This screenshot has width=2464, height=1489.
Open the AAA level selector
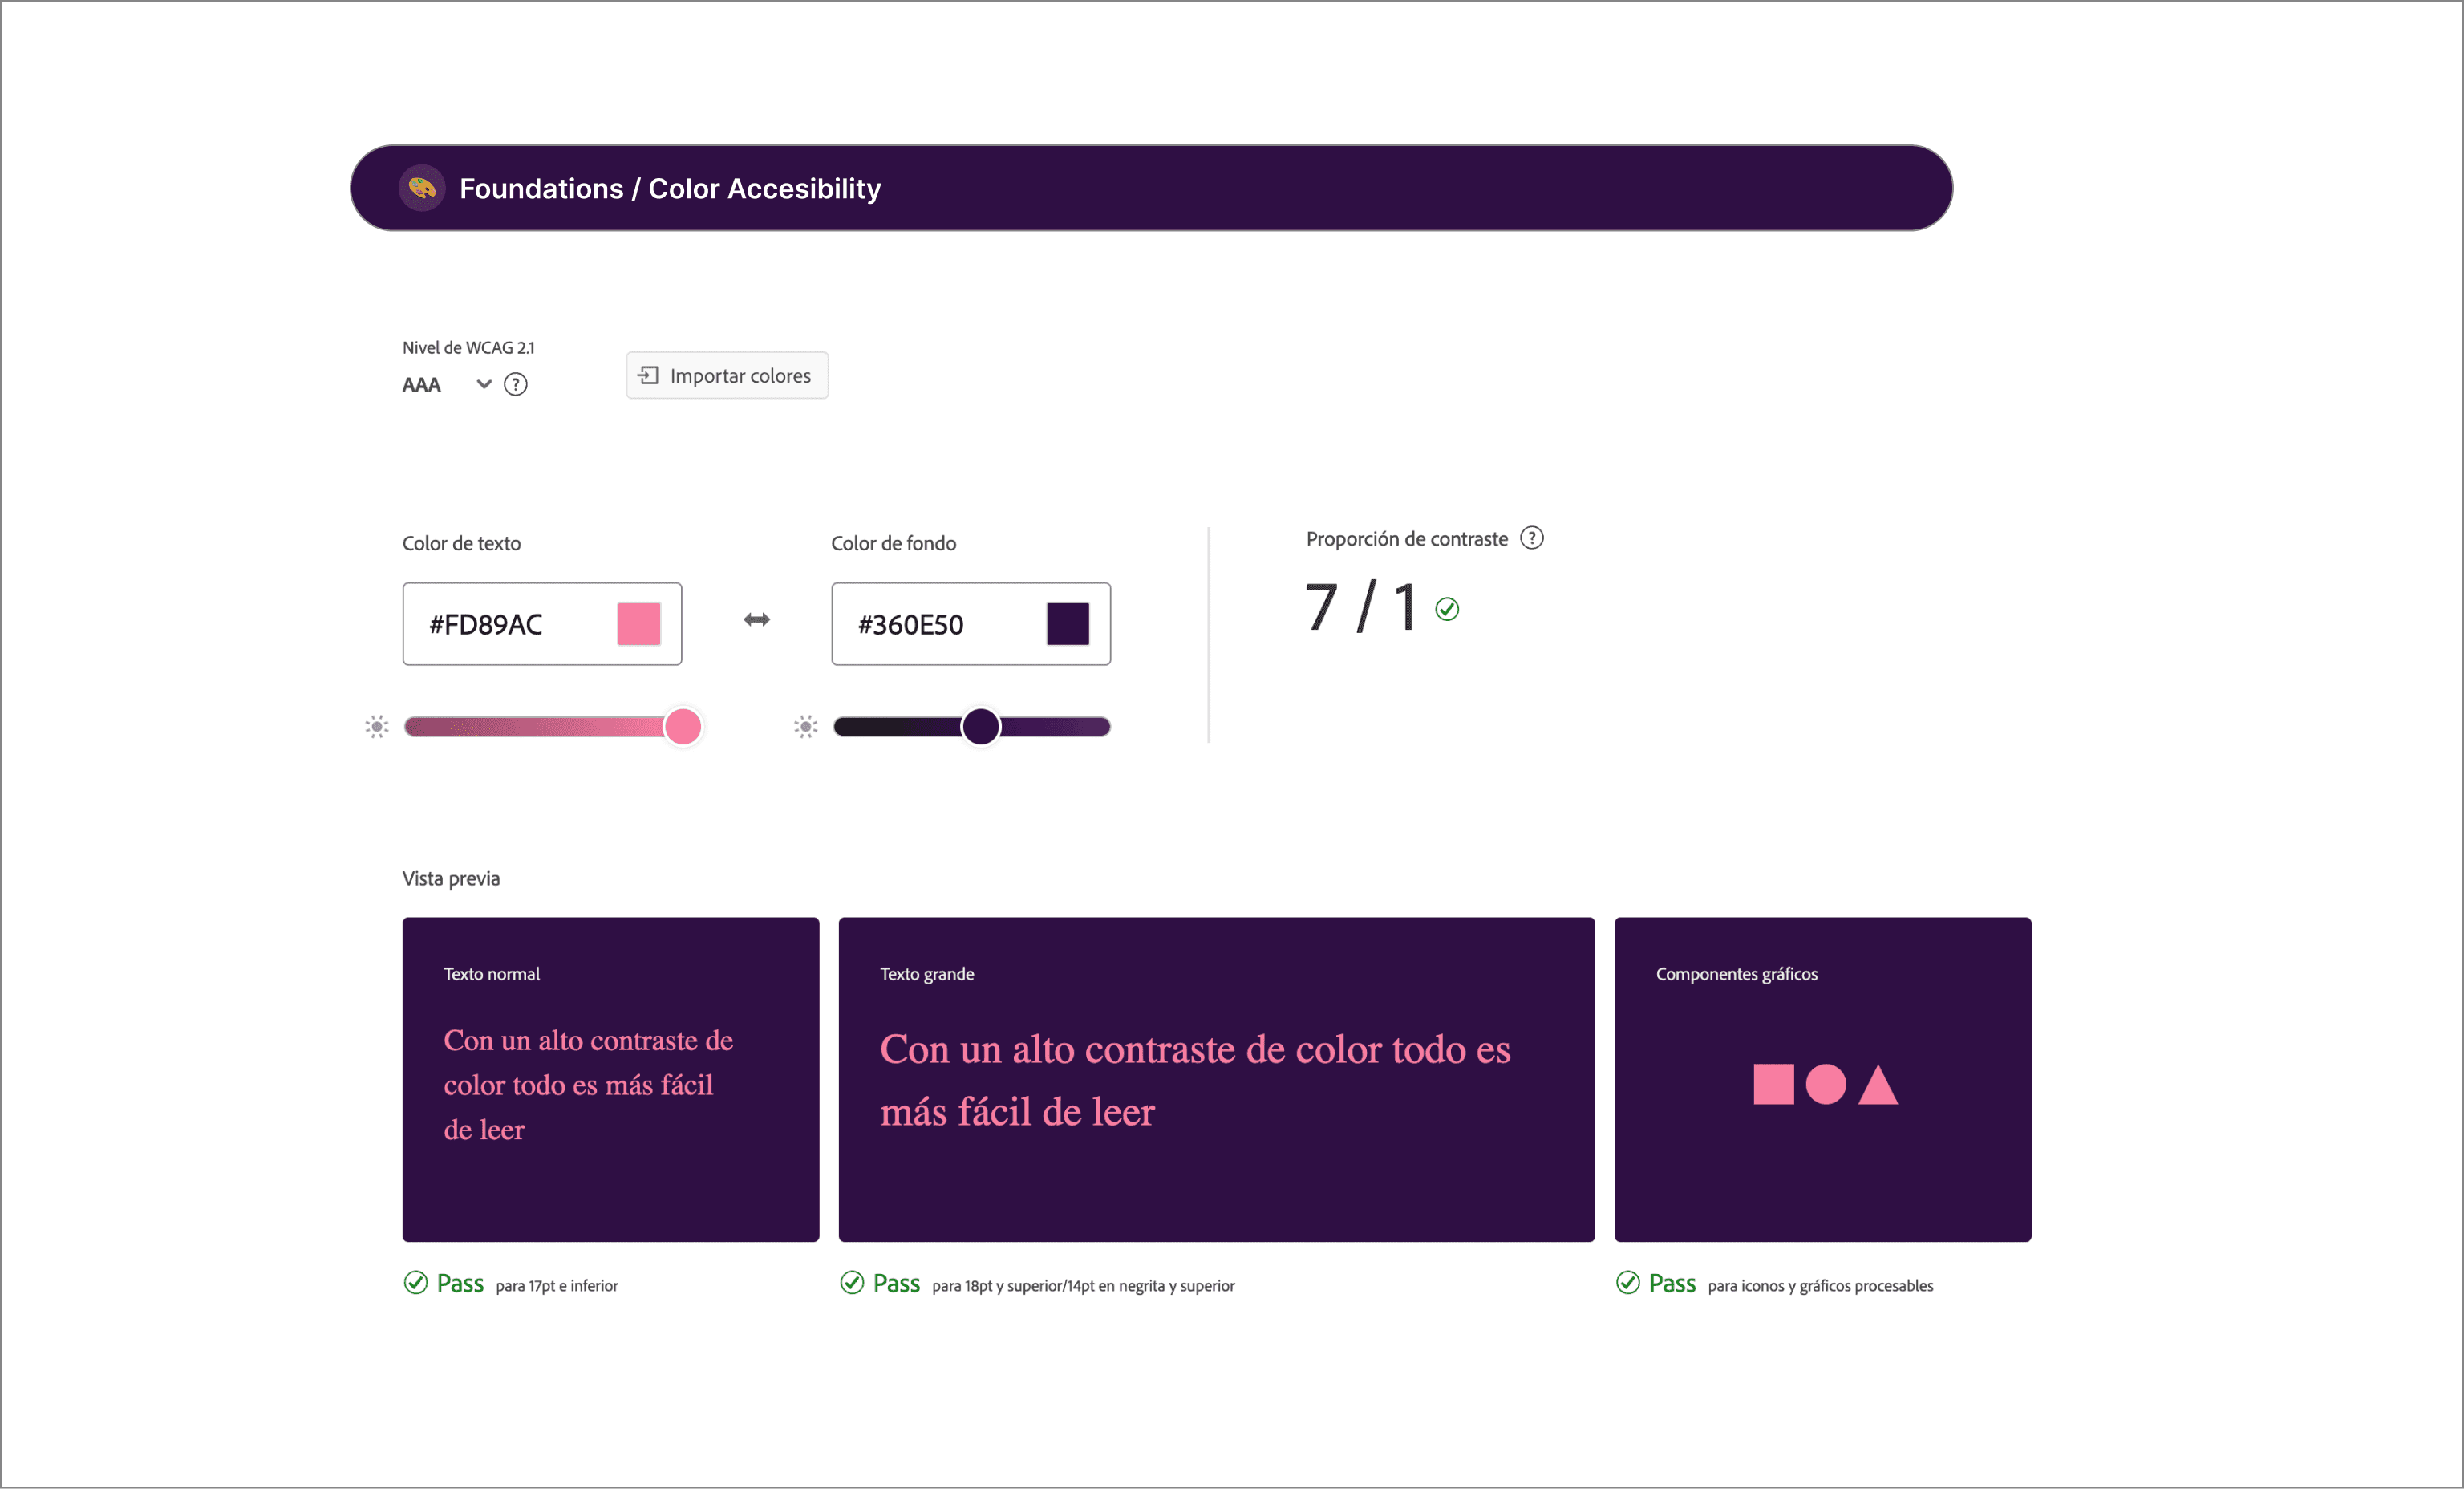[422, 385]
